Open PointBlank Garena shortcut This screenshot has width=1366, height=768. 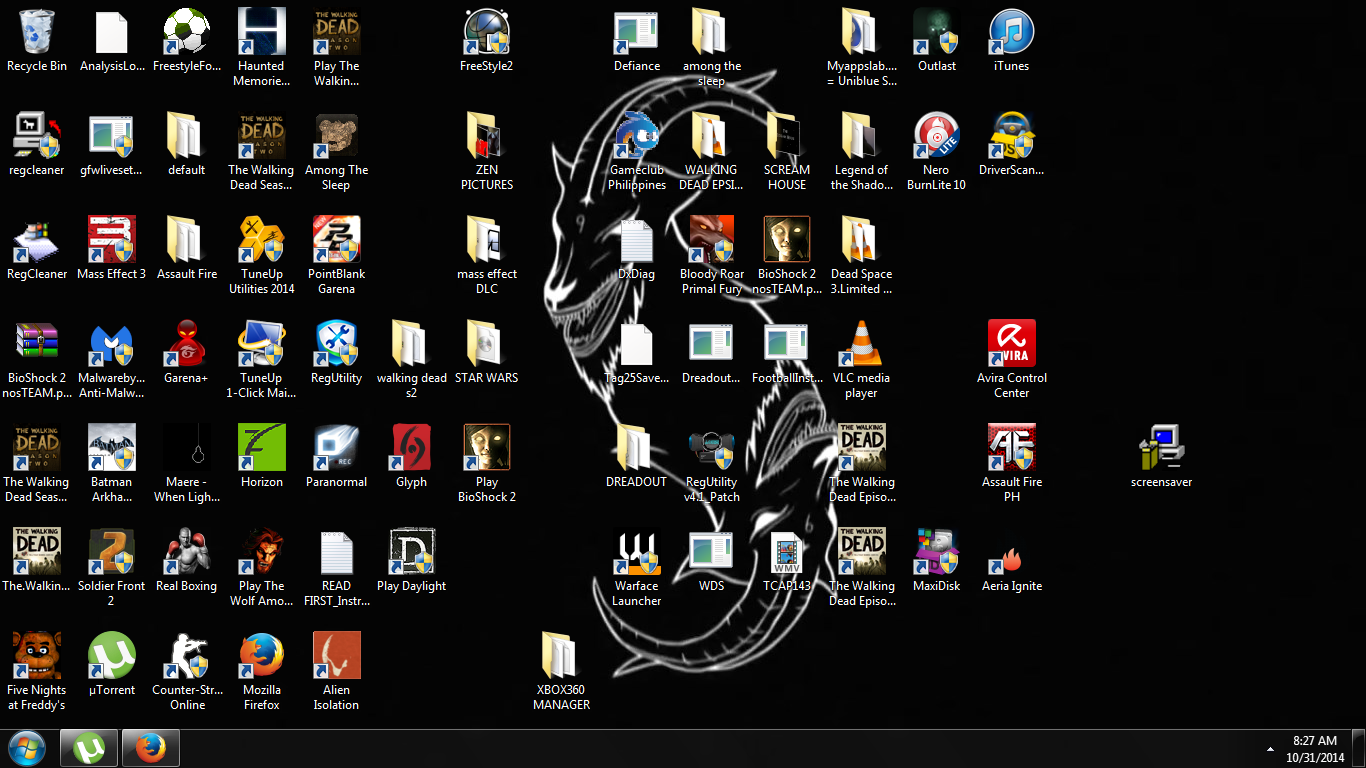tap(337, 240)
